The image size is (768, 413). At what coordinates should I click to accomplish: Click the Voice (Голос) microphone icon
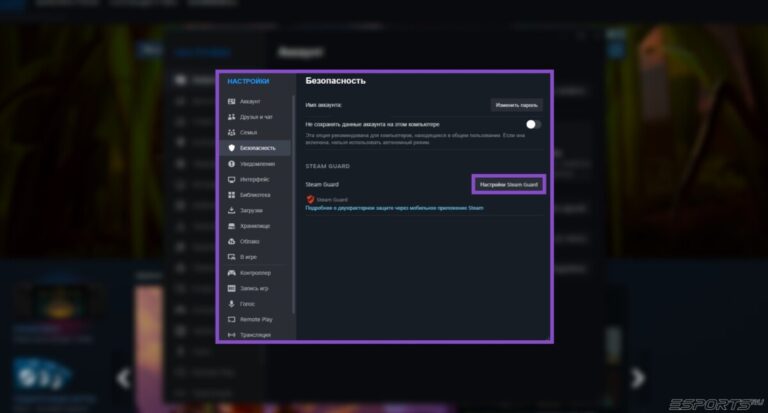[x=232, y=303]
